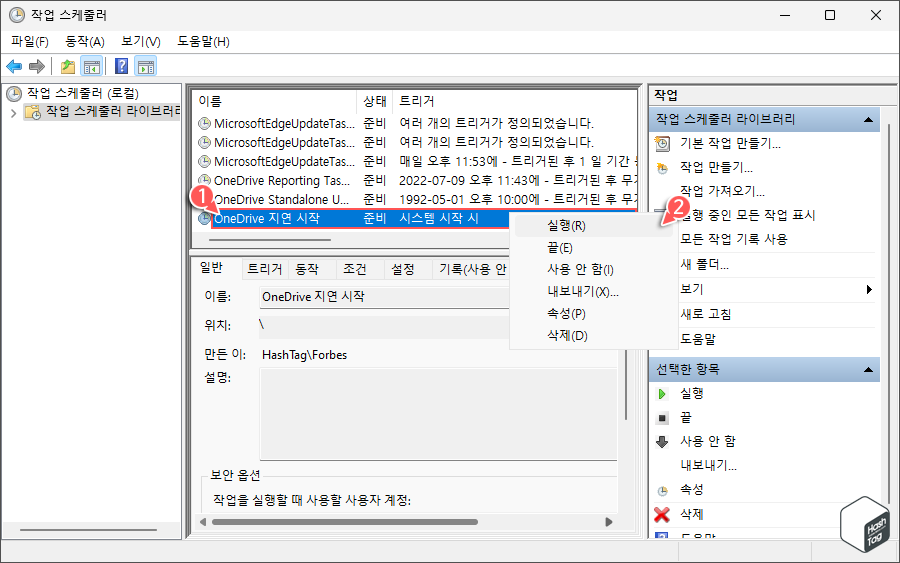This screenshot has height=563, width=900.
Task: Click the Task Scheduler app icon in the title bar
Action: point(17,15)
